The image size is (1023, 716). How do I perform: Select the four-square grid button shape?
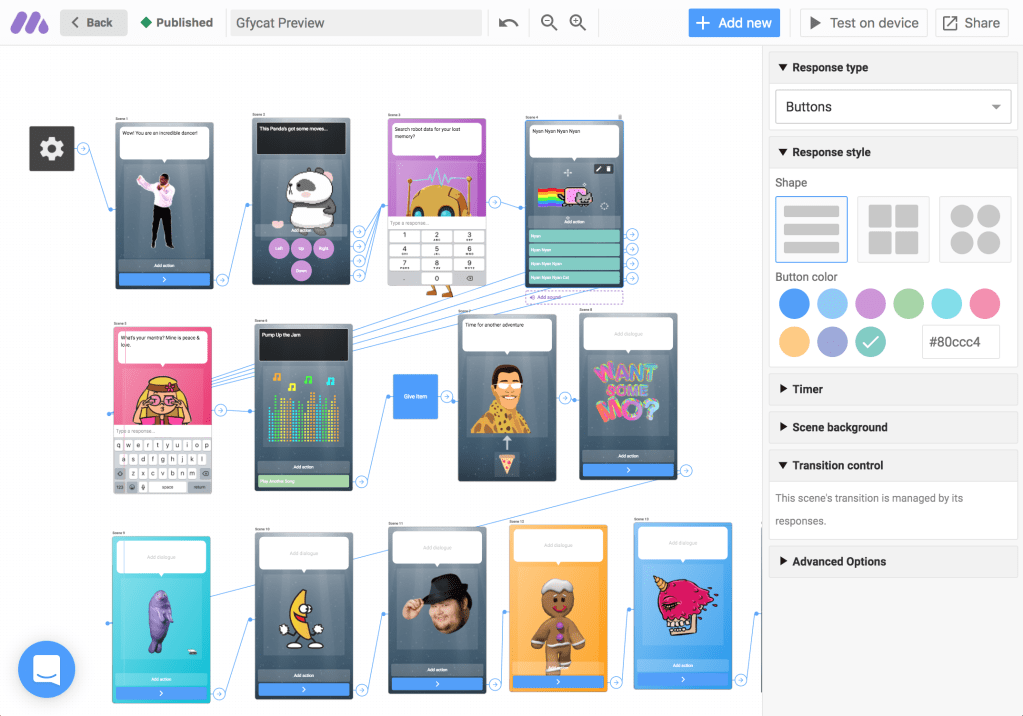pos(893,229)
